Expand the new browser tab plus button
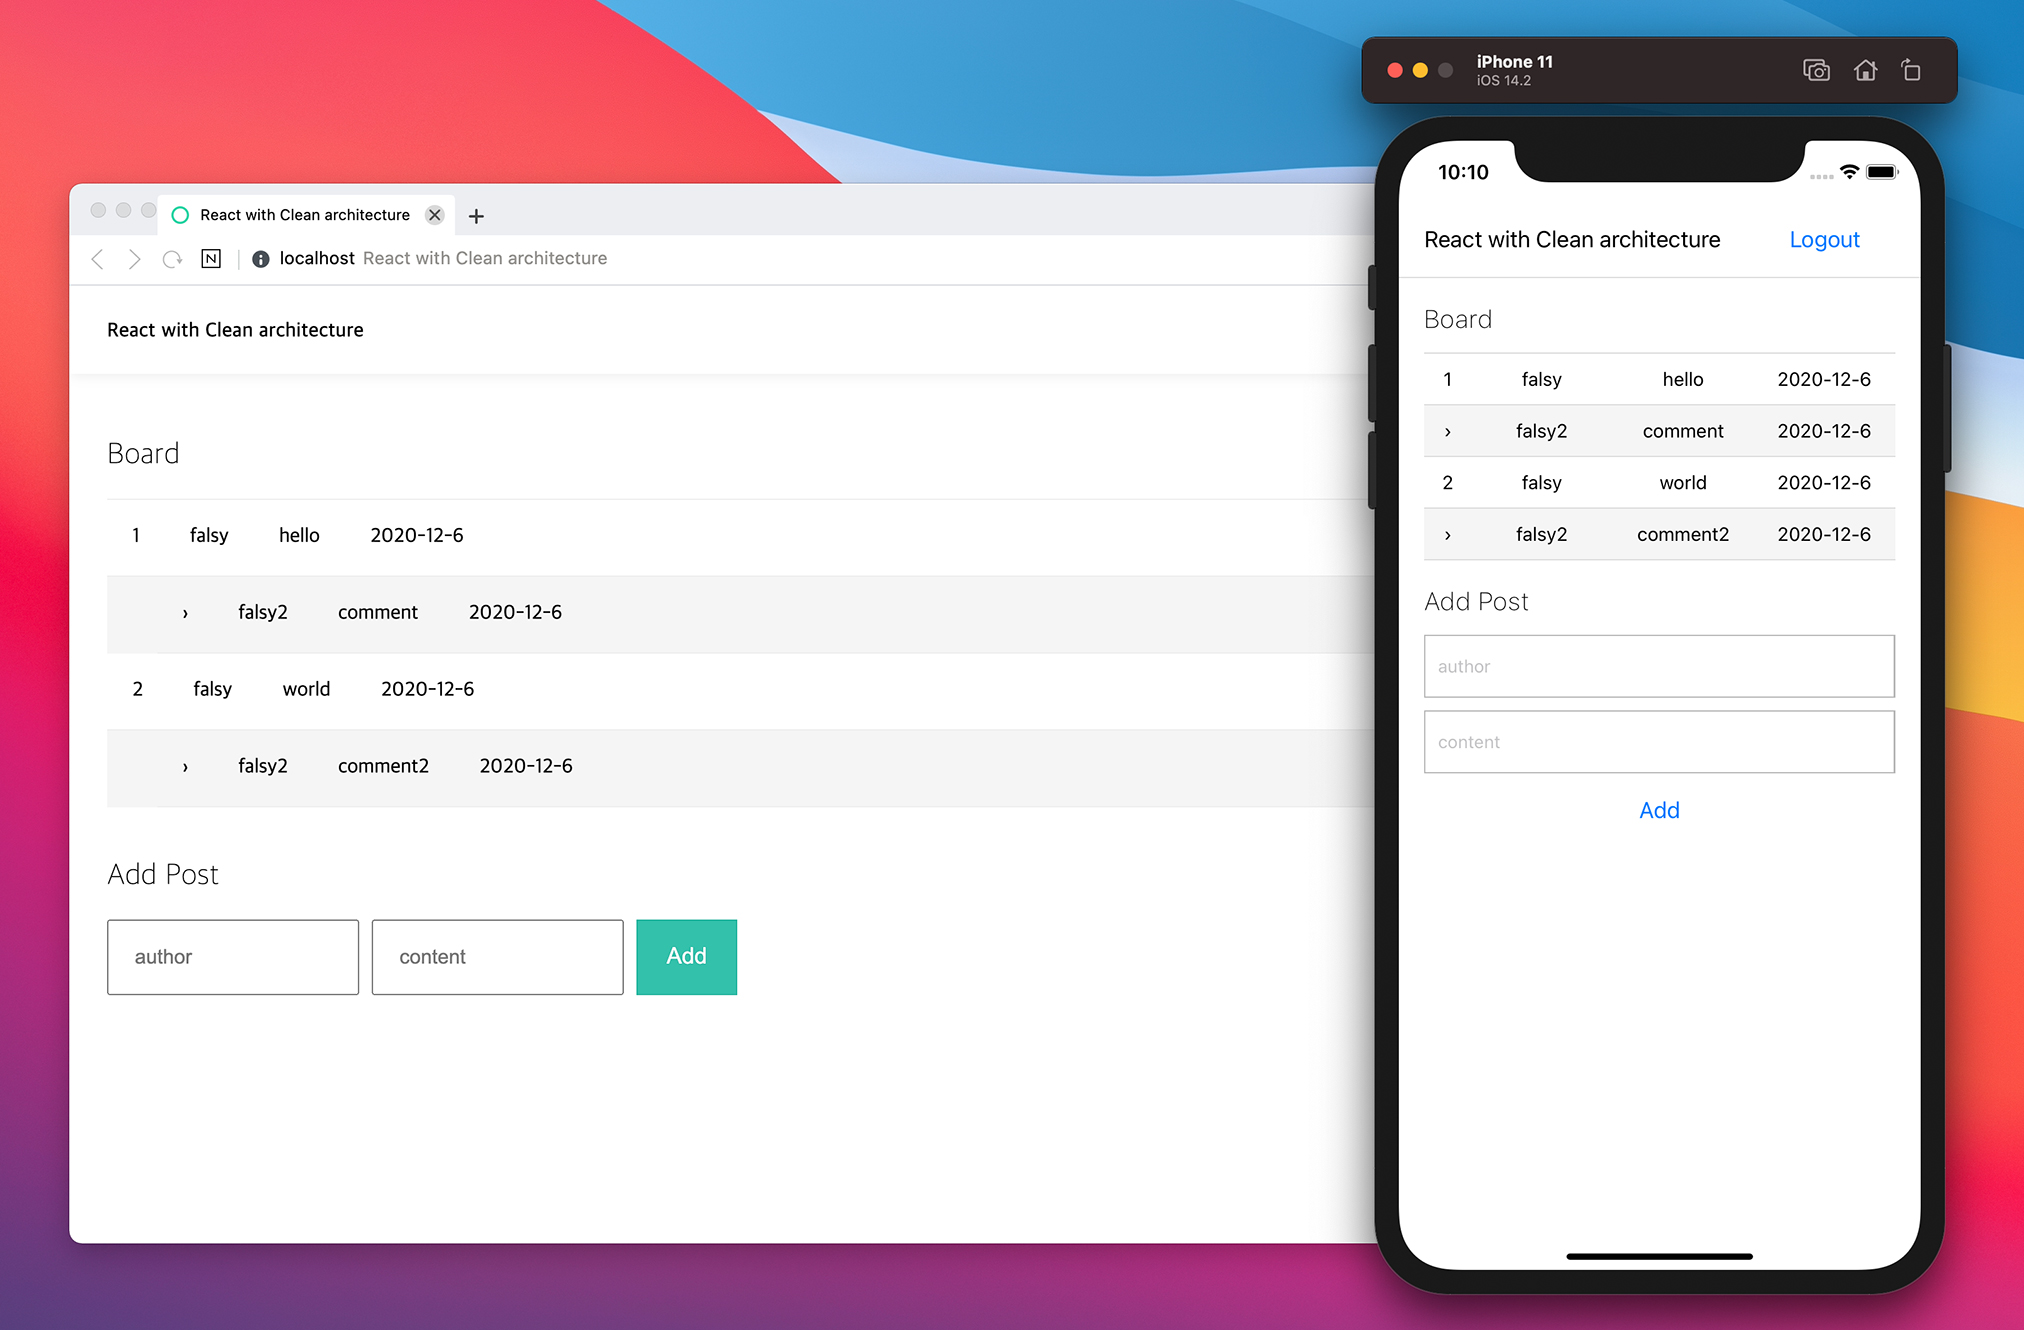The image size is (2024, 1330). click(x=473, y=215)
